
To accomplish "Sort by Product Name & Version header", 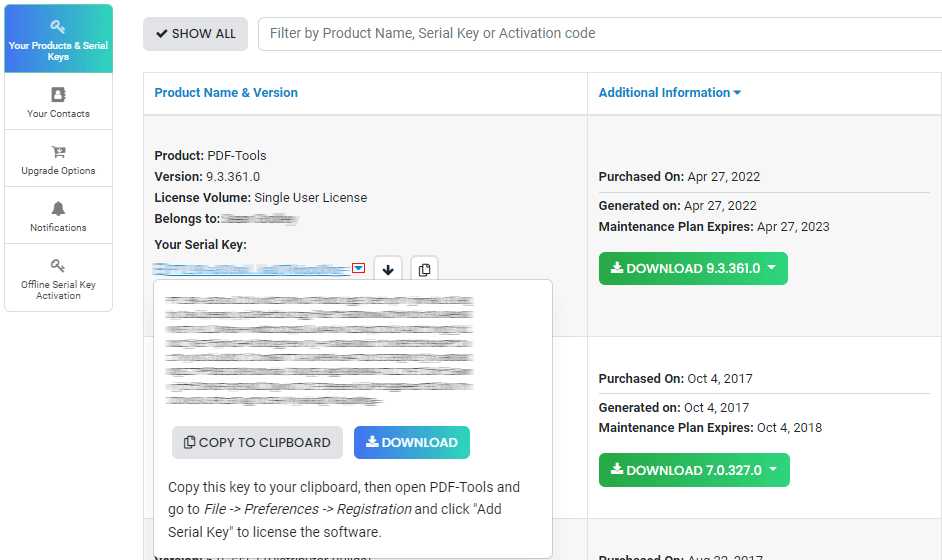I will click(226, 93).
